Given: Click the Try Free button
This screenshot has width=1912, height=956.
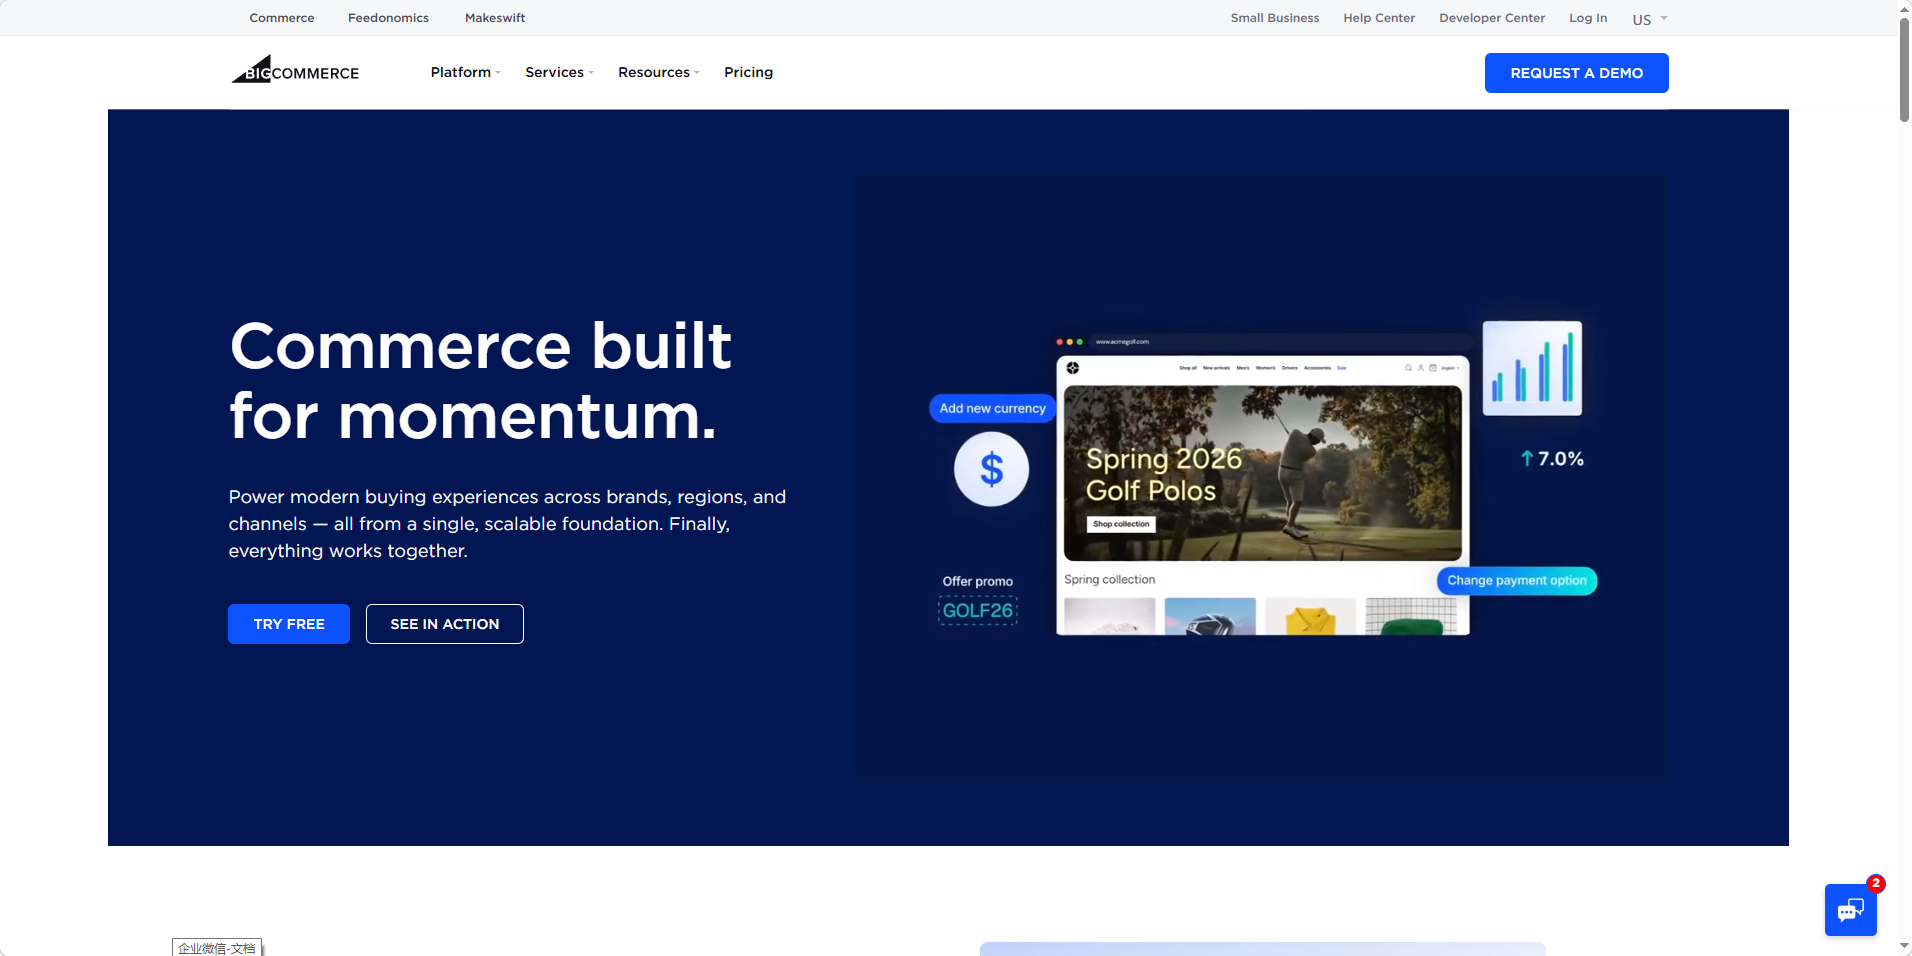Looking at the screenshot, I should 289,624.
